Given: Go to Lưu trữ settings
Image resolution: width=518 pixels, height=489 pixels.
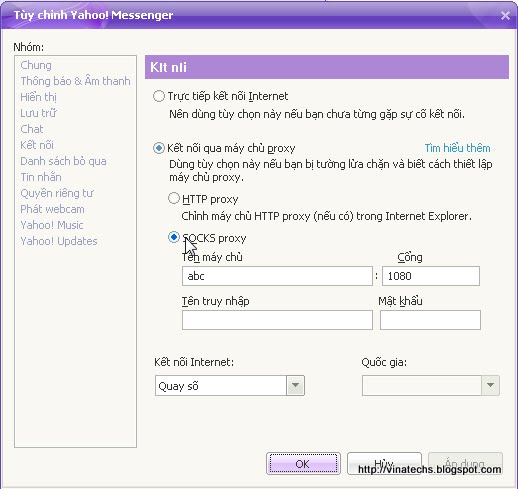Looking at the screenshot, I should tap(38, 113).
